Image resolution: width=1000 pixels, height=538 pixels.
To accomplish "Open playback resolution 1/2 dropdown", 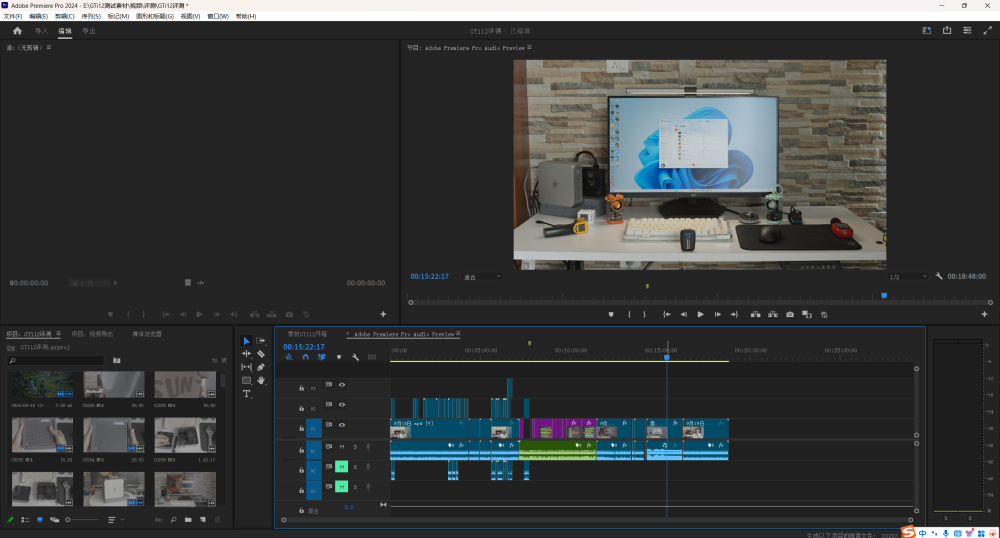I will click(x=908, y=277).
